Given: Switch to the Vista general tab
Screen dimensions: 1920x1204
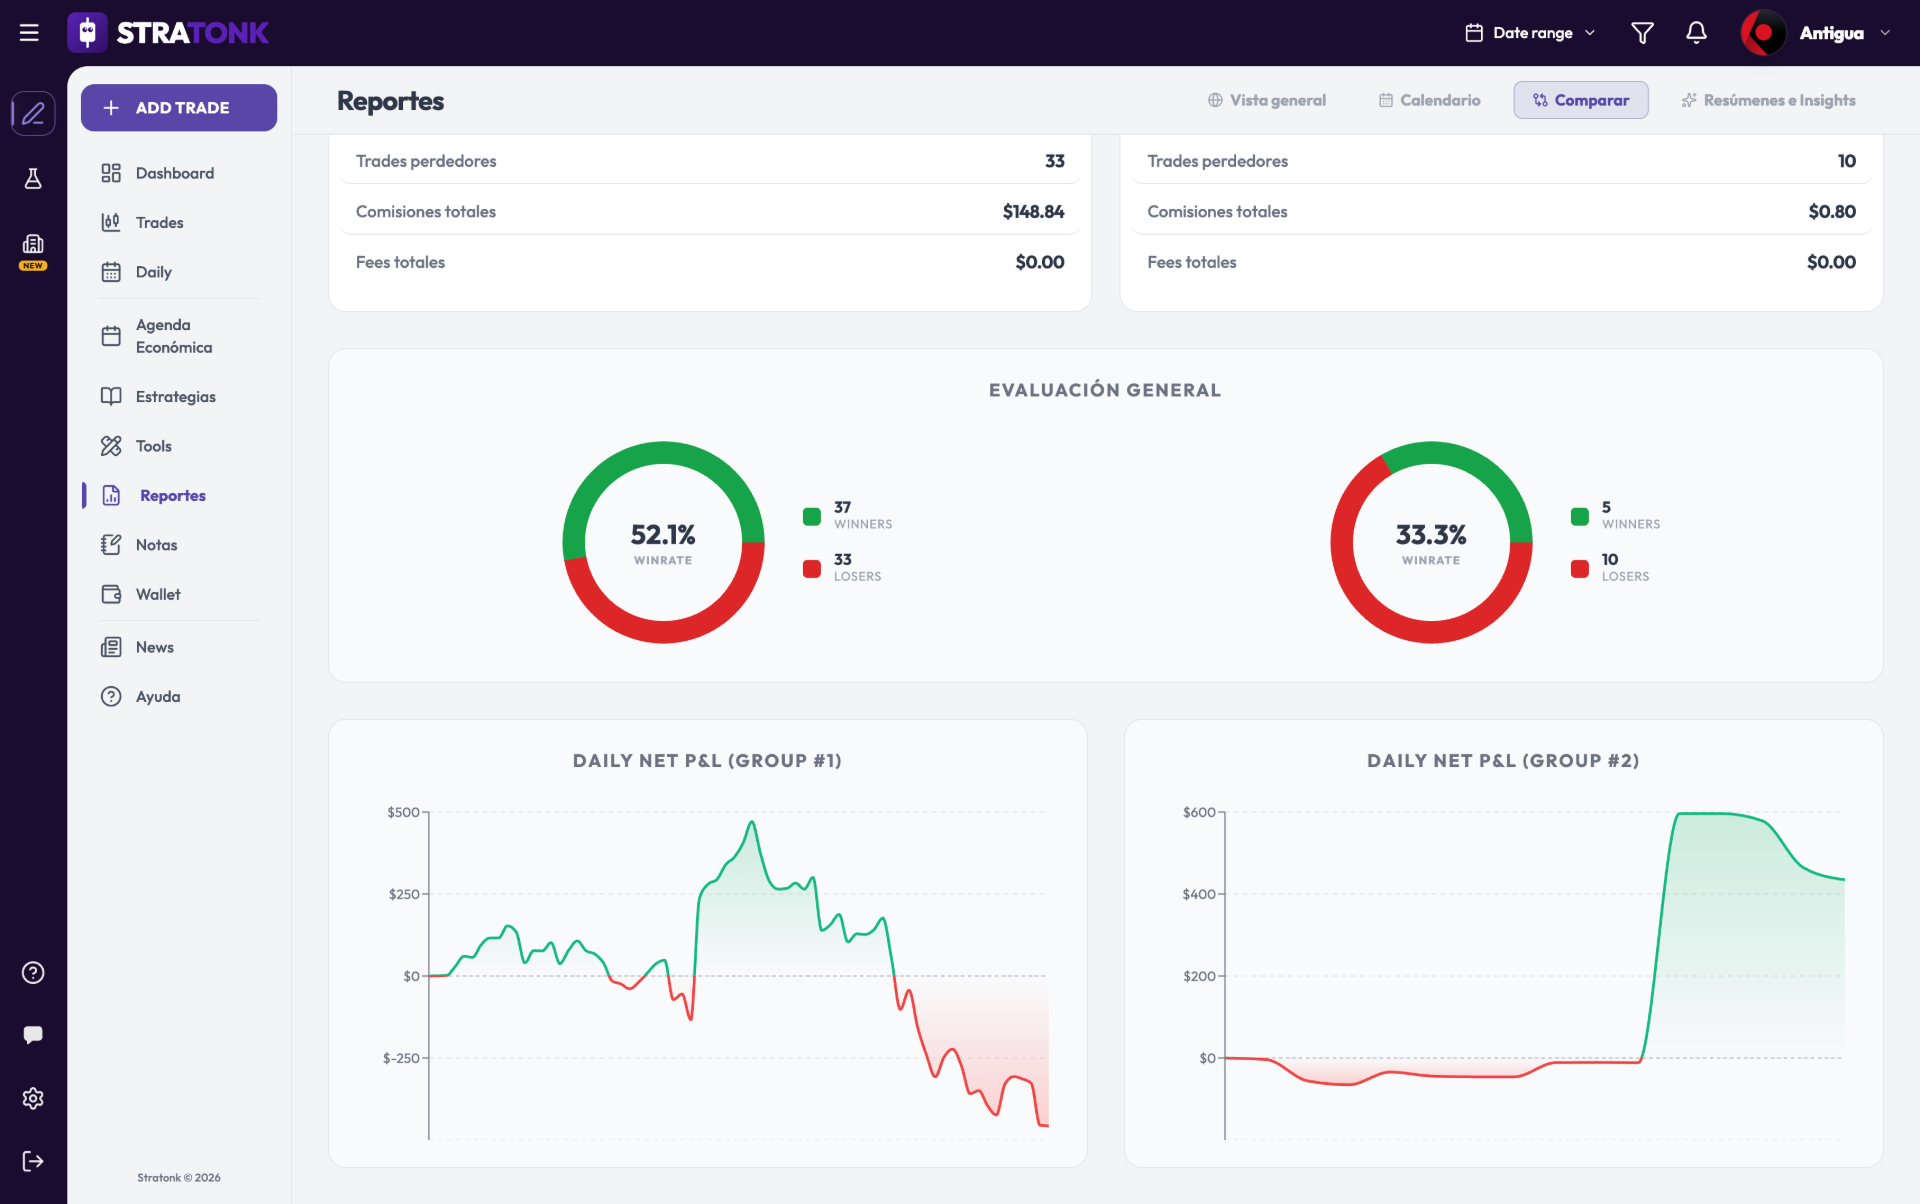Looking at the screenshot, I should point(1266,100).
